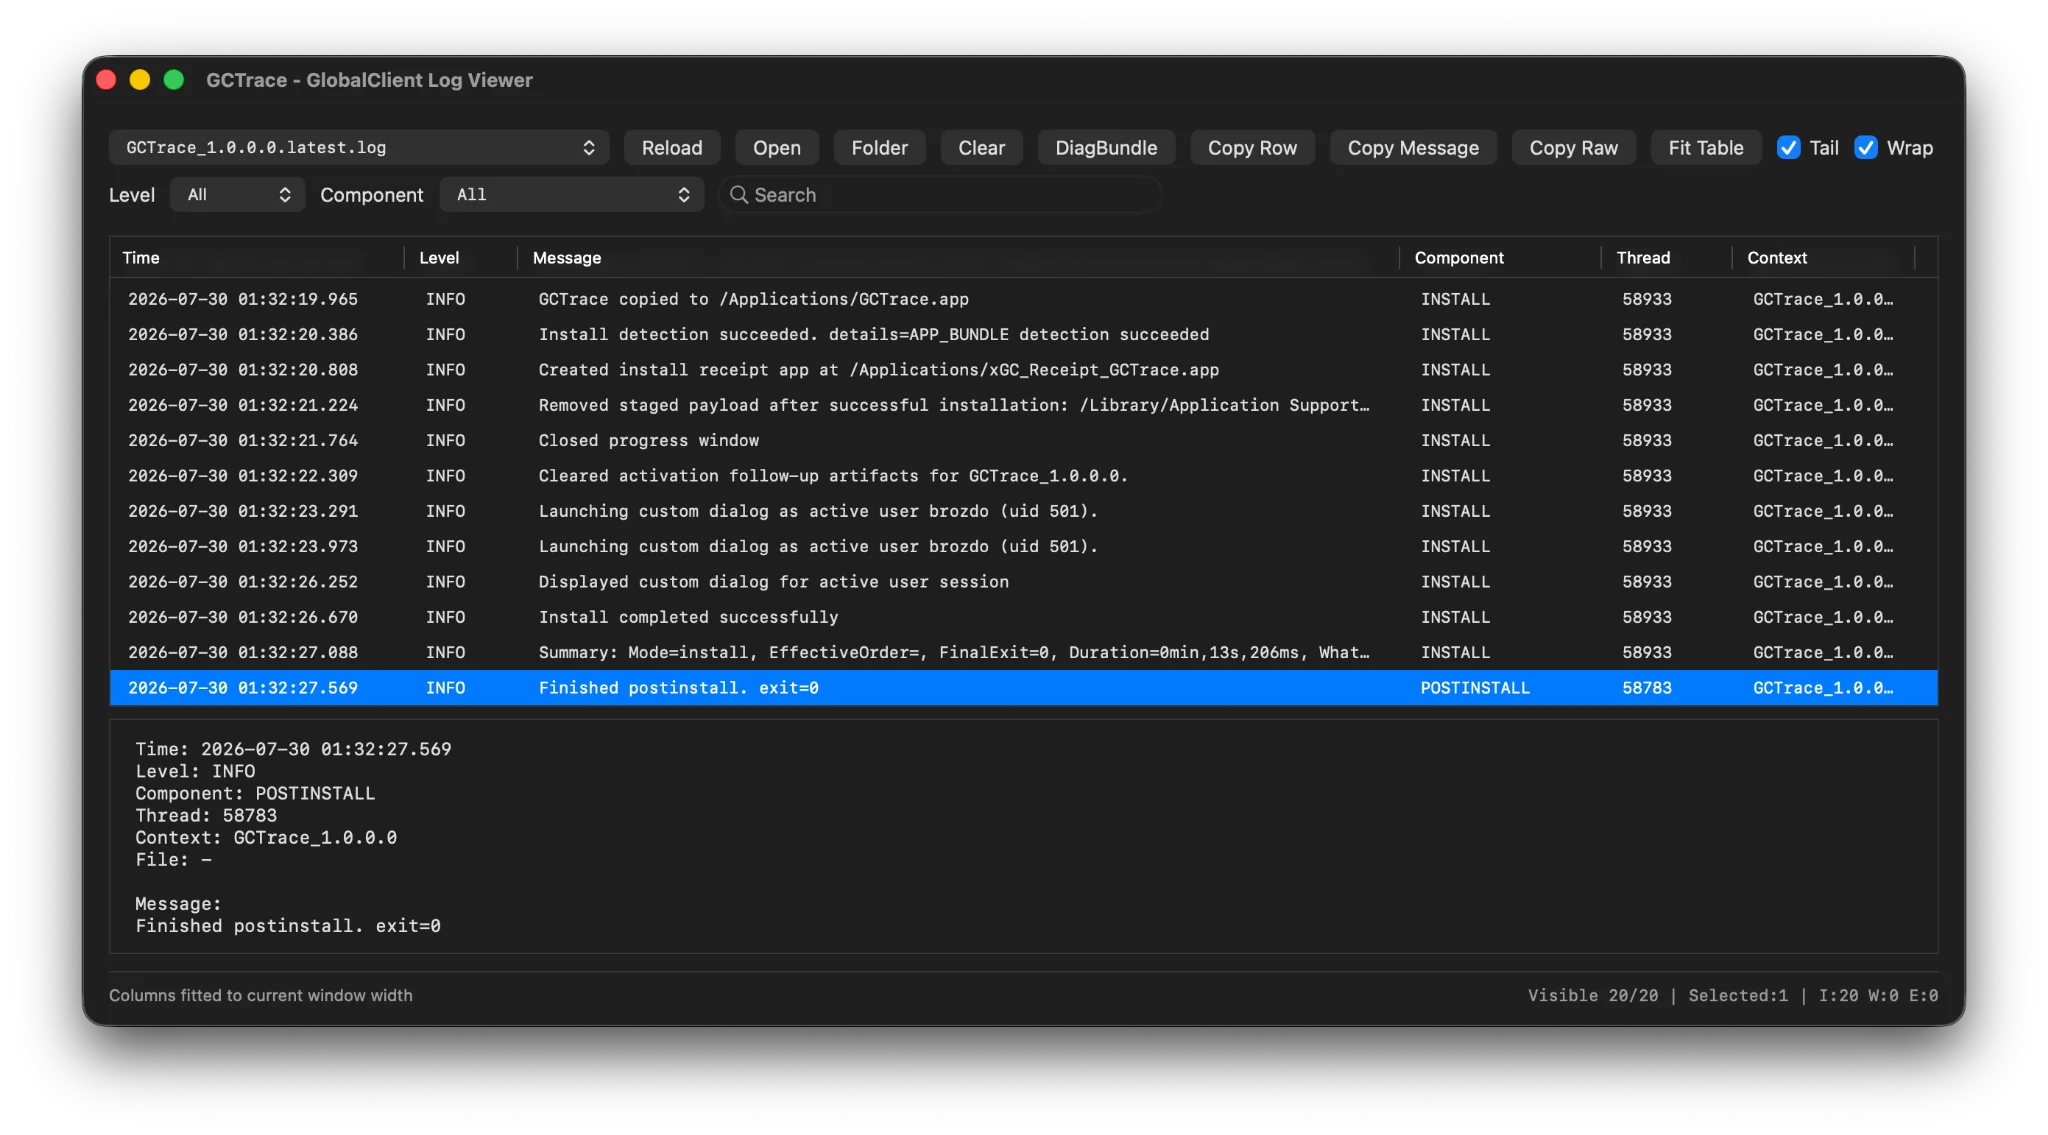Select 'Install completed successfully' row
Image resolution: width=2048 pixels, height=1135 pixels.
click(1023, 617)
